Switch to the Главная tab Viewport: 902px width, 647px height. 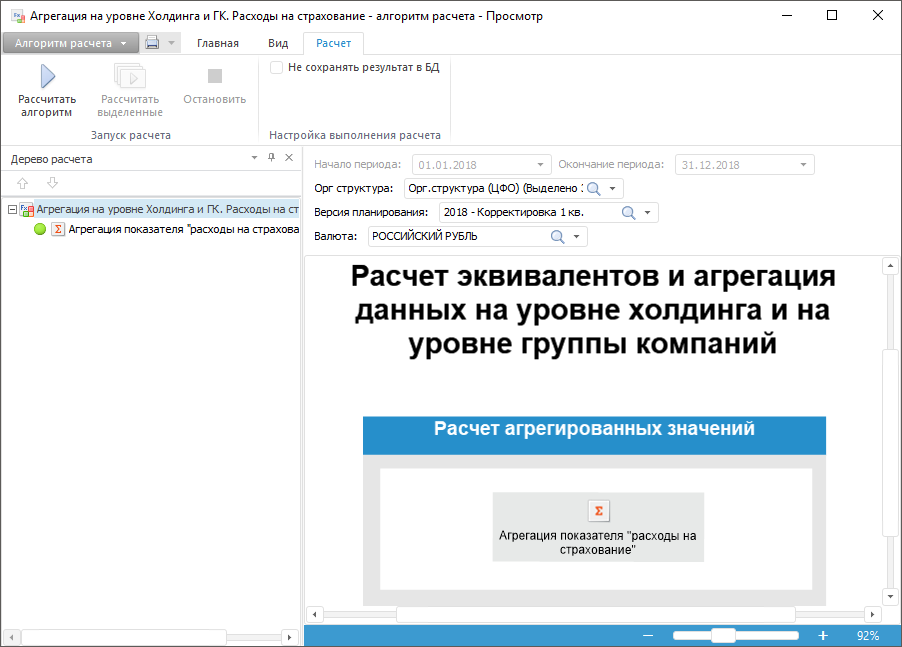click(x=217, y=43)
